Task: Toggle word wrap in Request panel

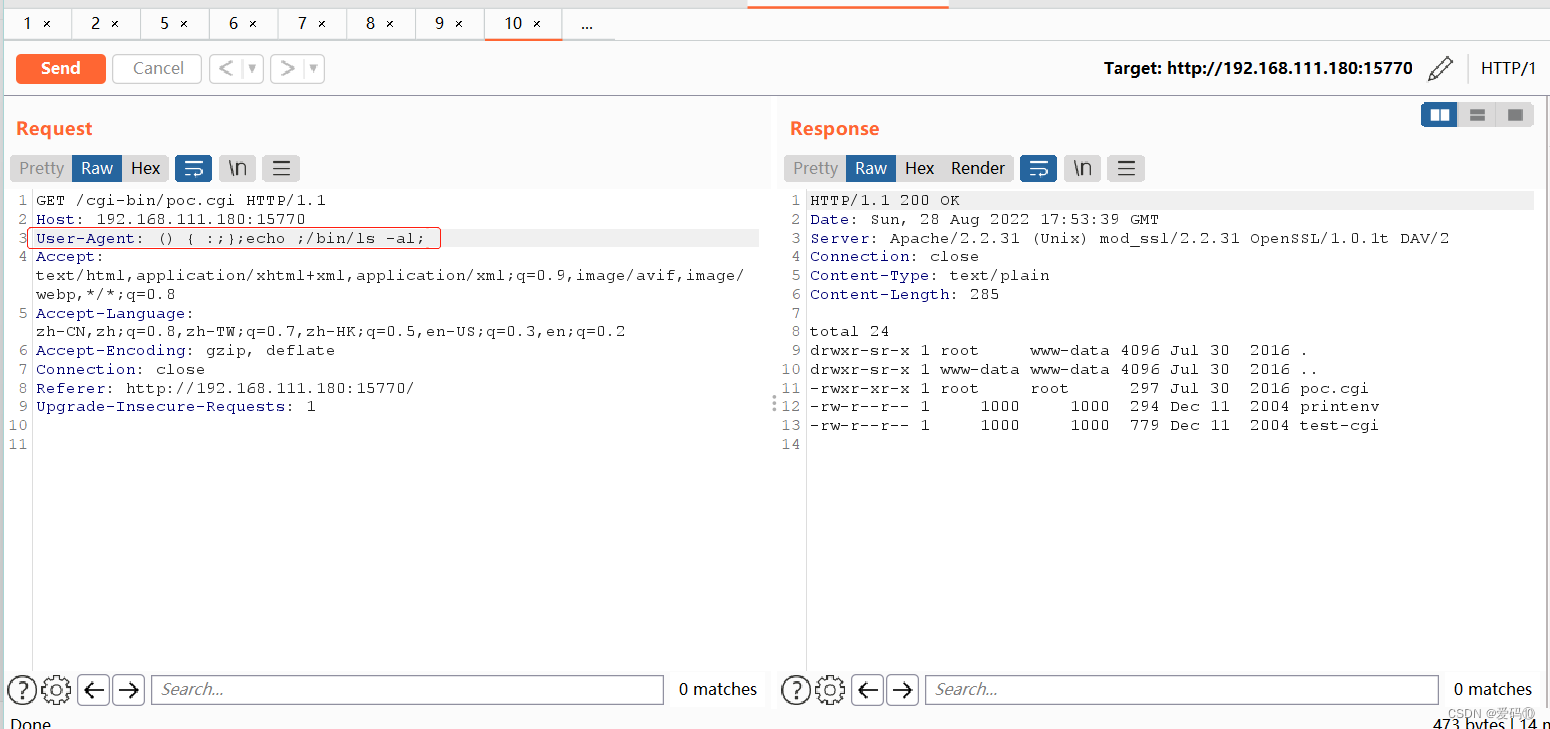Action: (193, 168)
